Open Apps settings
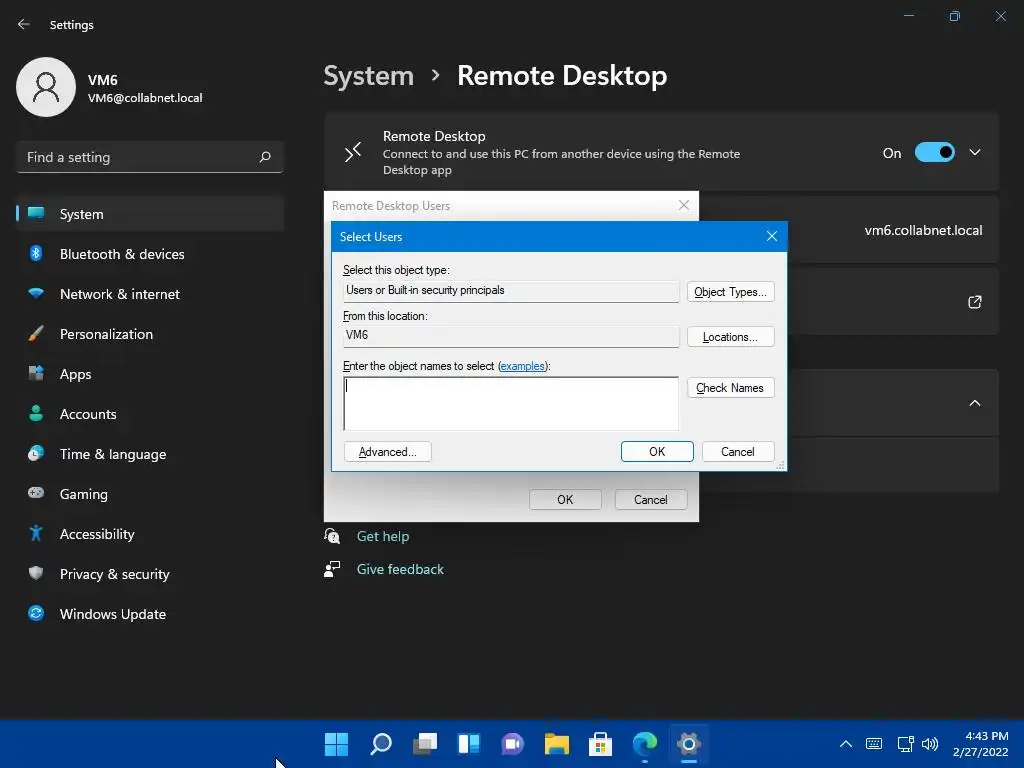 (150, 374)
